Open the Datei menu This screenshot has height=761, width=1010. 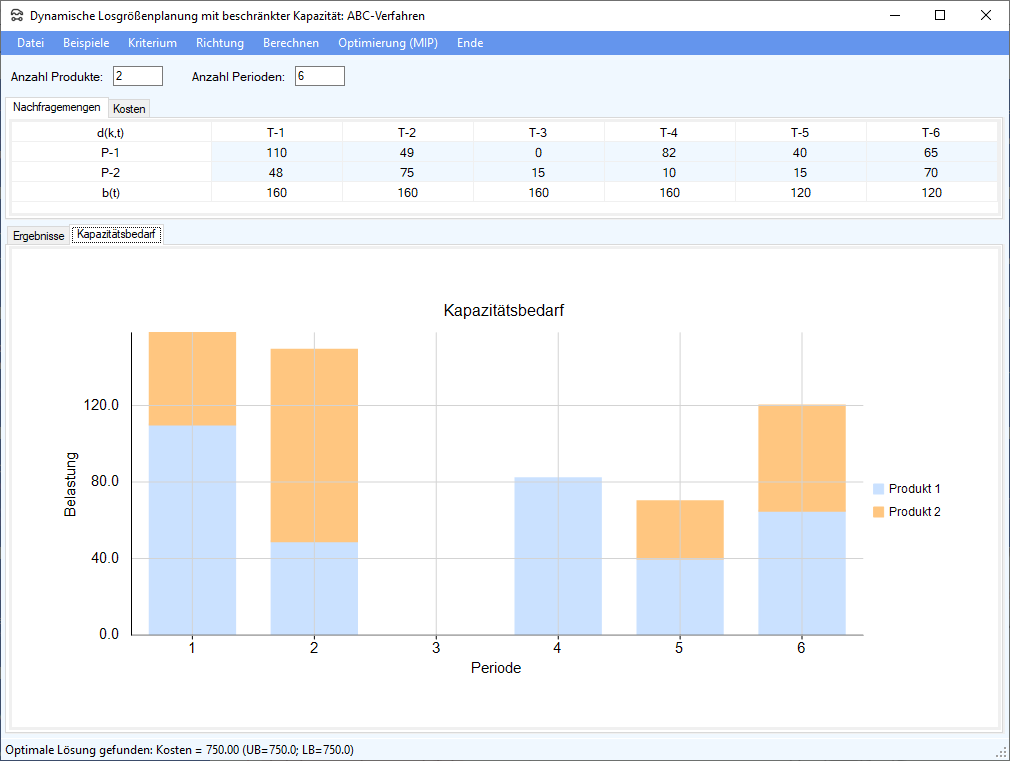31,43
